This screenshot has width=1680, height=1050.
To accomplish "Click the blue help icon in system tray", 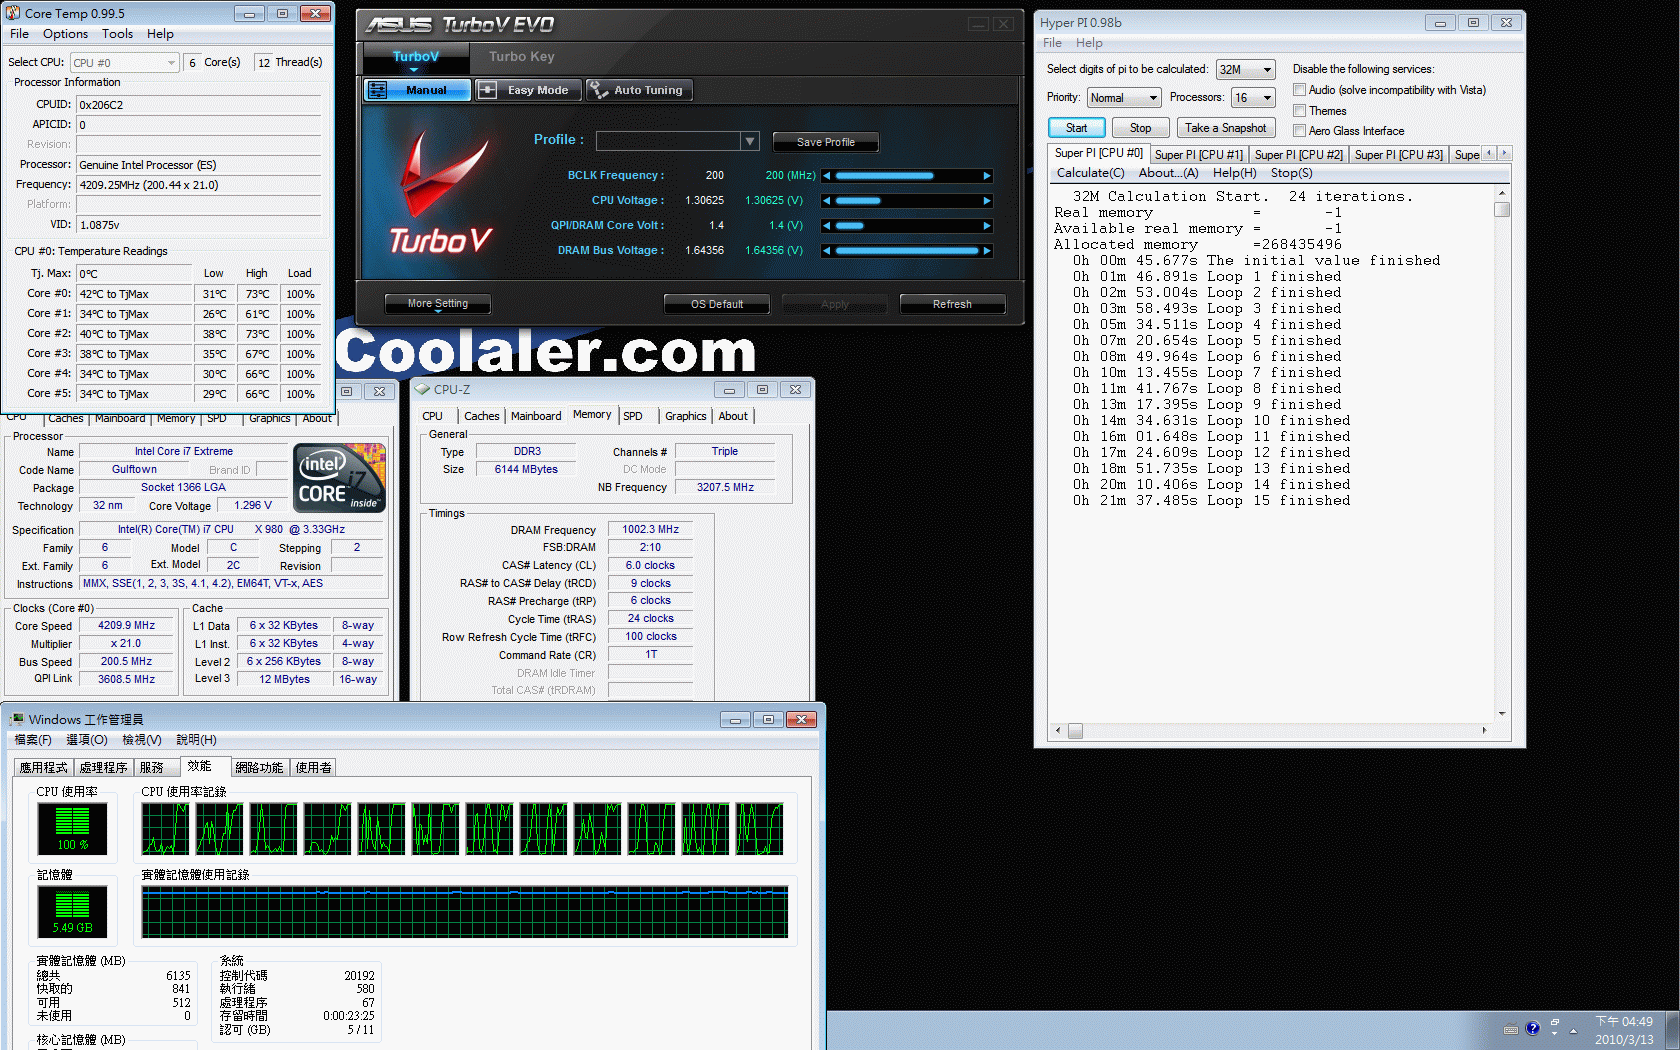I will 1532,1028.
